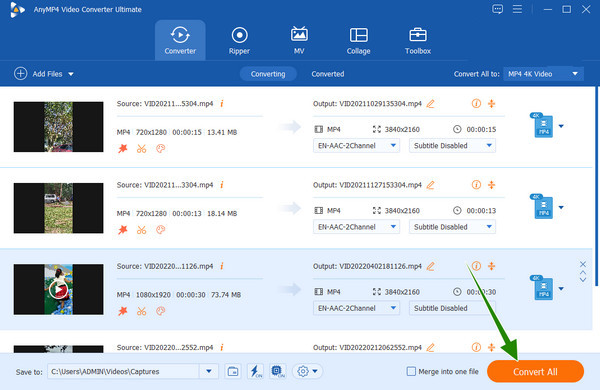The image size is (600, 390).
Task: Click 4K MP4 format icon for first video
Action: [x=542, y=125]
